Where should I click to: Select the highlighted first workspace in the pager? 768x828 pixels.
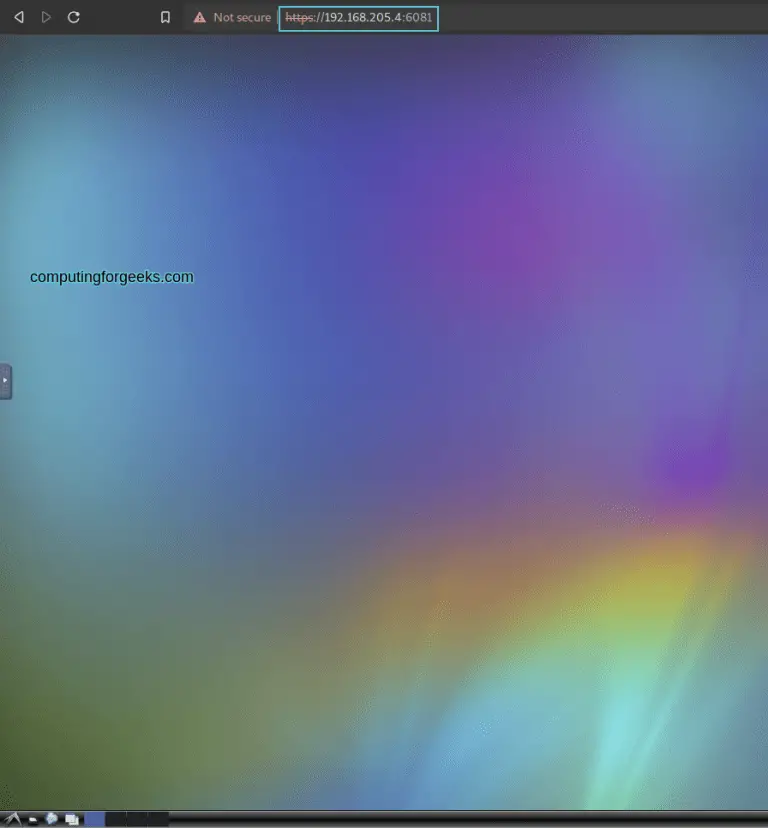(95, 819)
